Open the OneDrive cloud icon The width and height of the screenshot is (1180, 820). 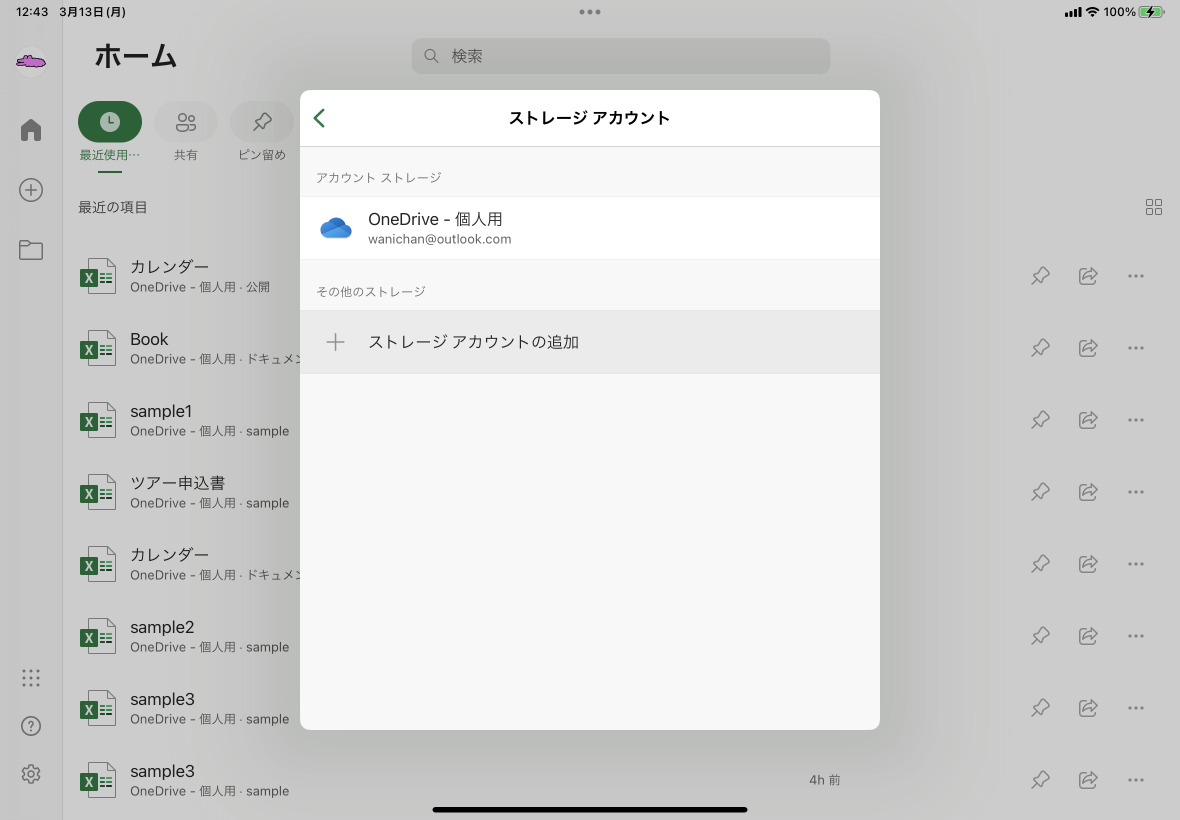pos(336,227)
